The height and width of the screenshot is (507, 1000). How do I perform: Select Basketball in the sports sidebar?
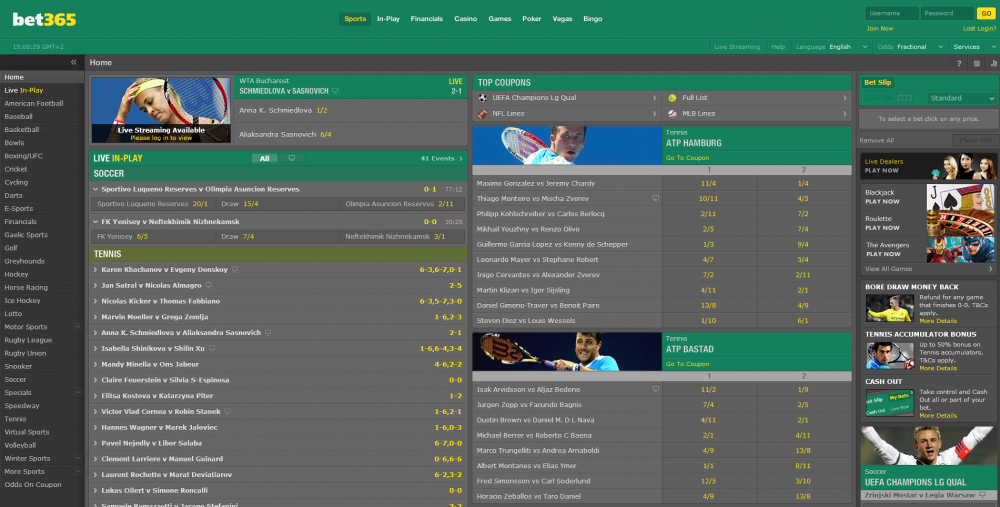click(22, 129)
